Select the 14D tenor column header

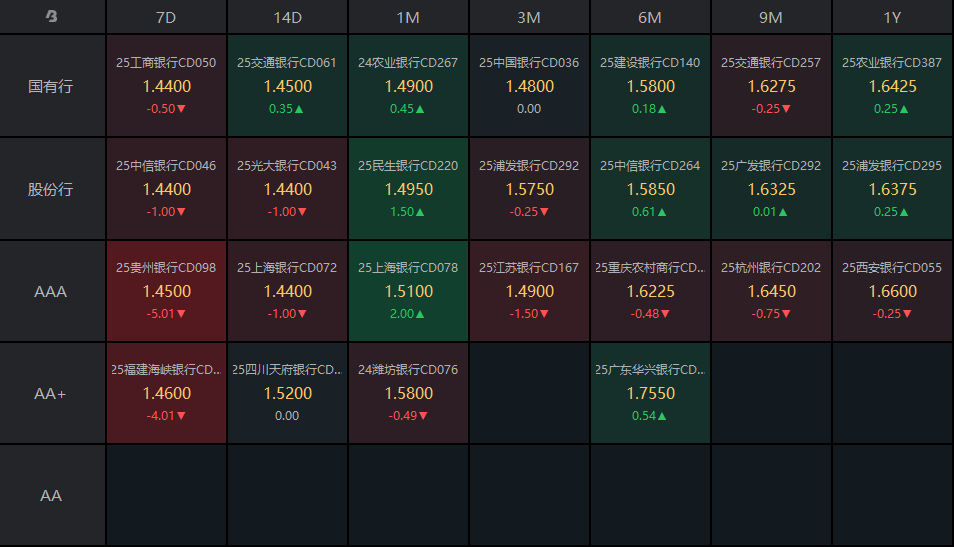(287, 17)
